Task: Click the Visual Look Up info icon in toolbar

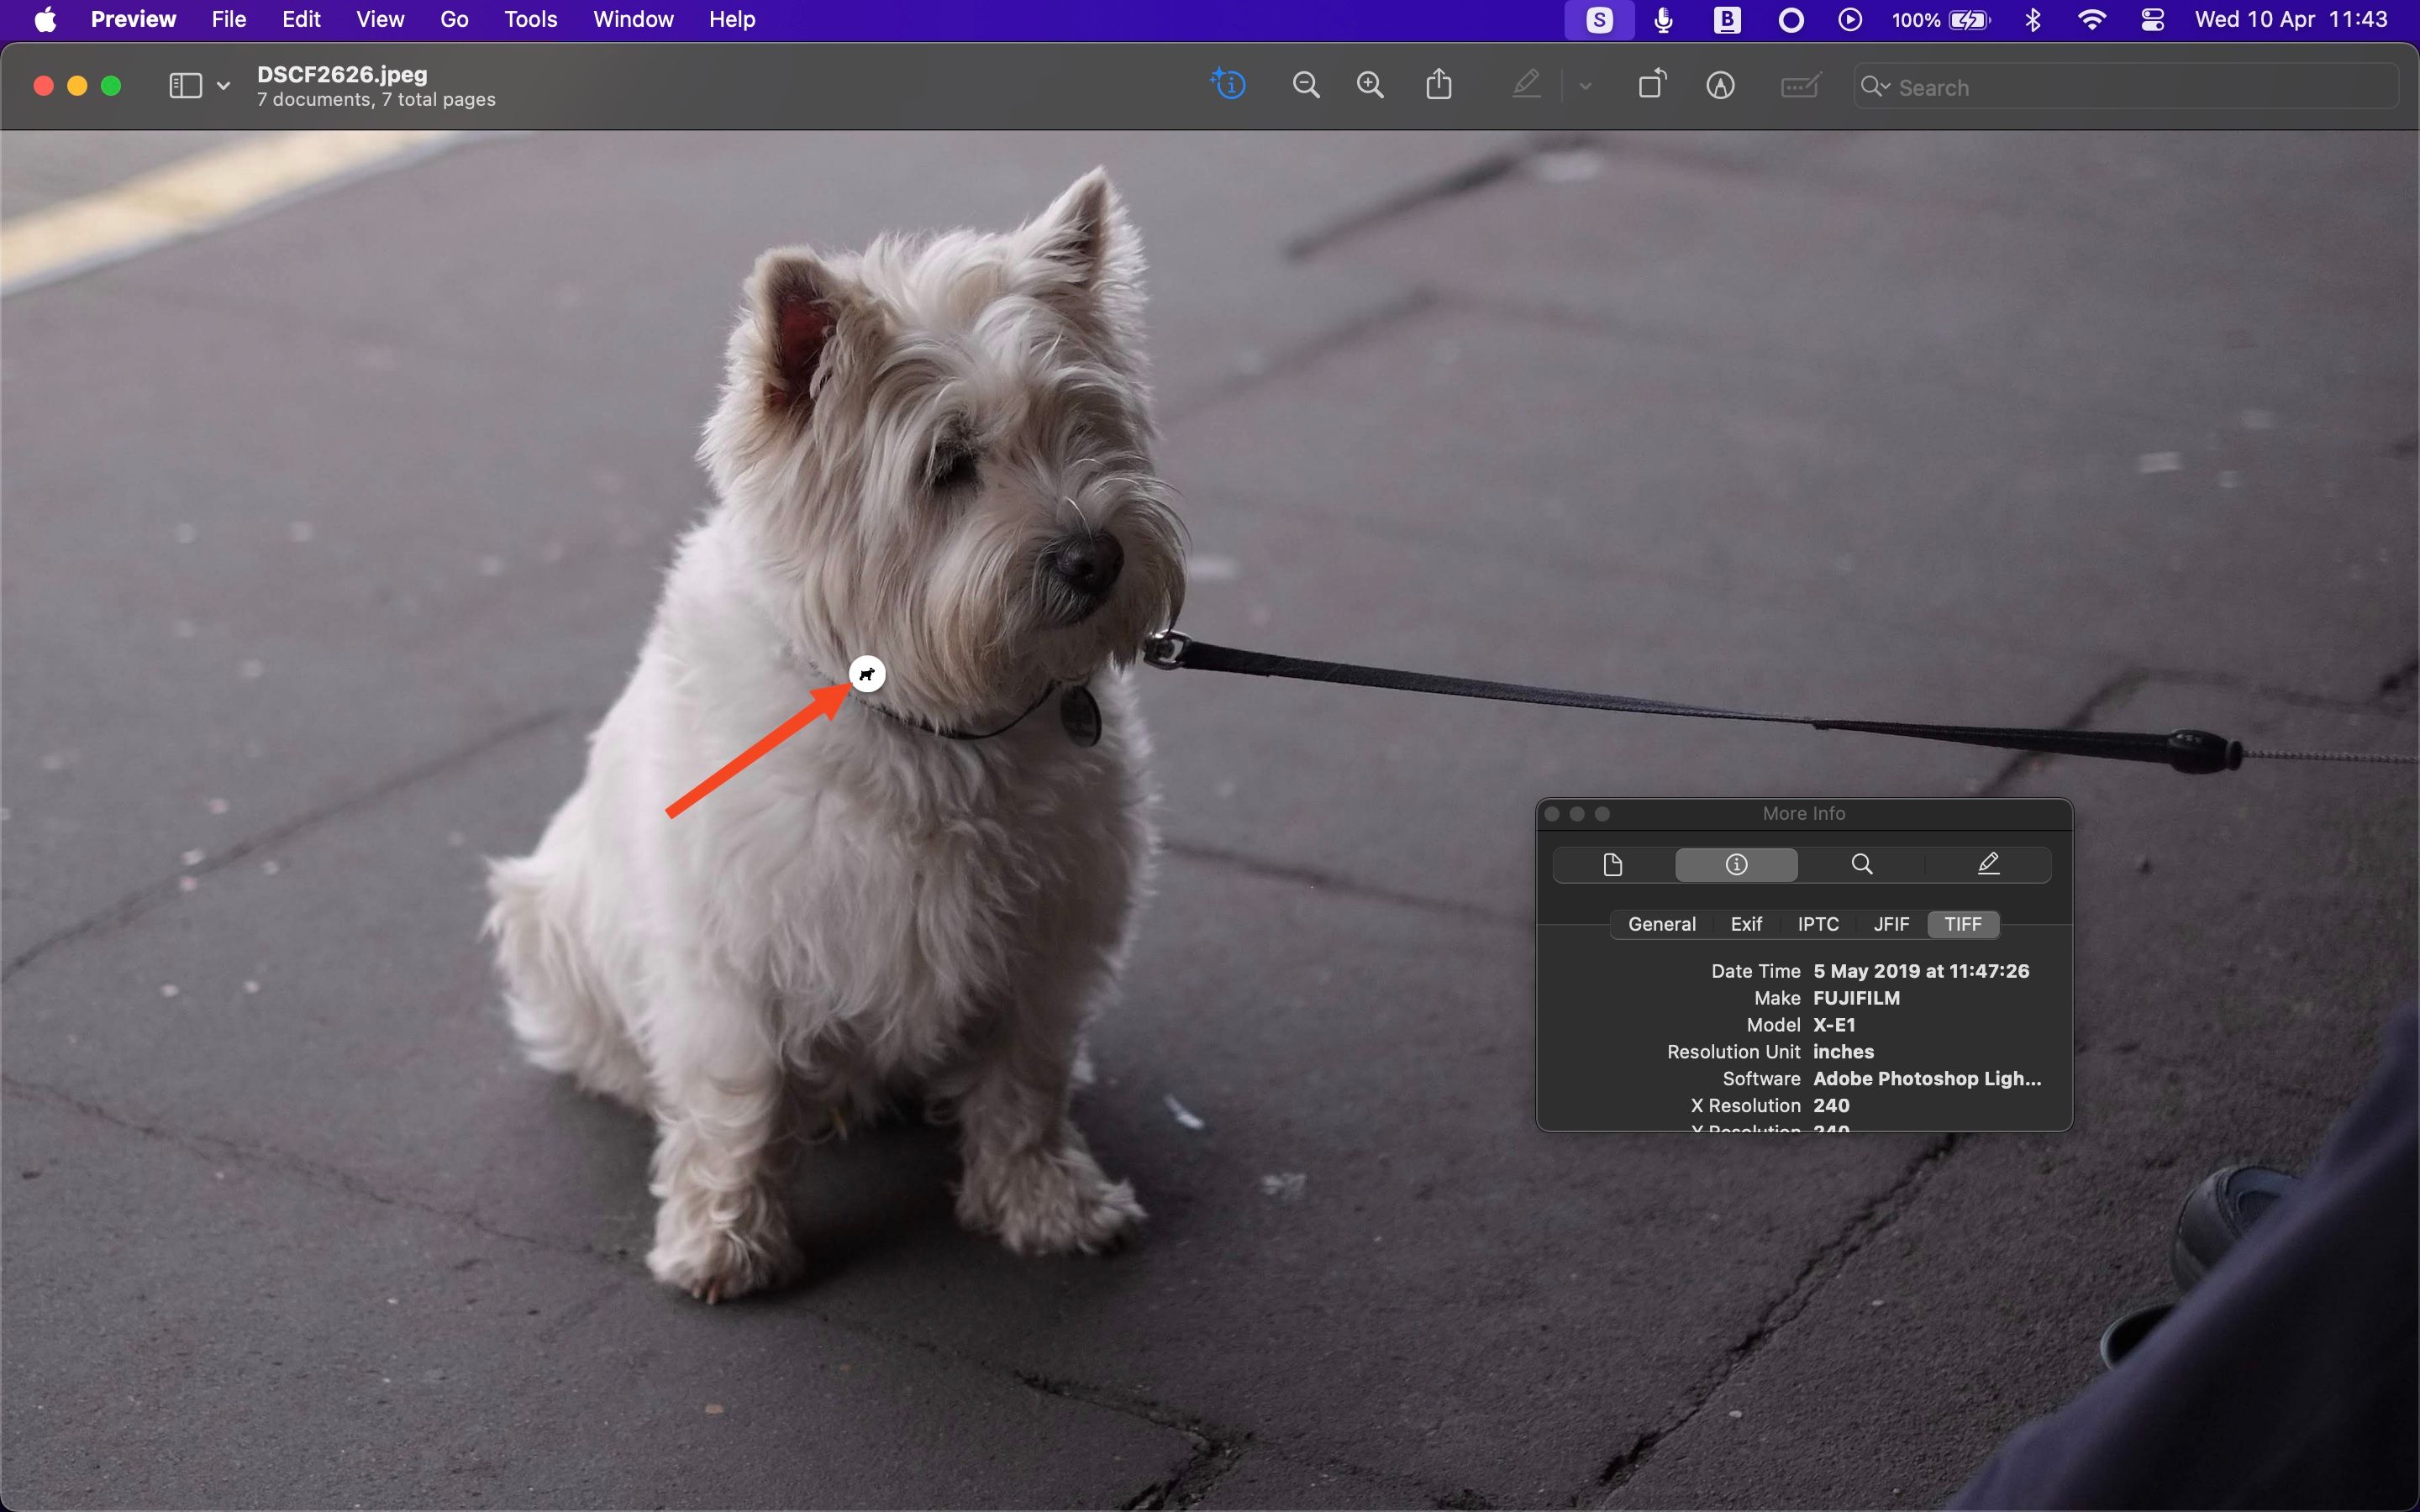Action: (1228, 85)
